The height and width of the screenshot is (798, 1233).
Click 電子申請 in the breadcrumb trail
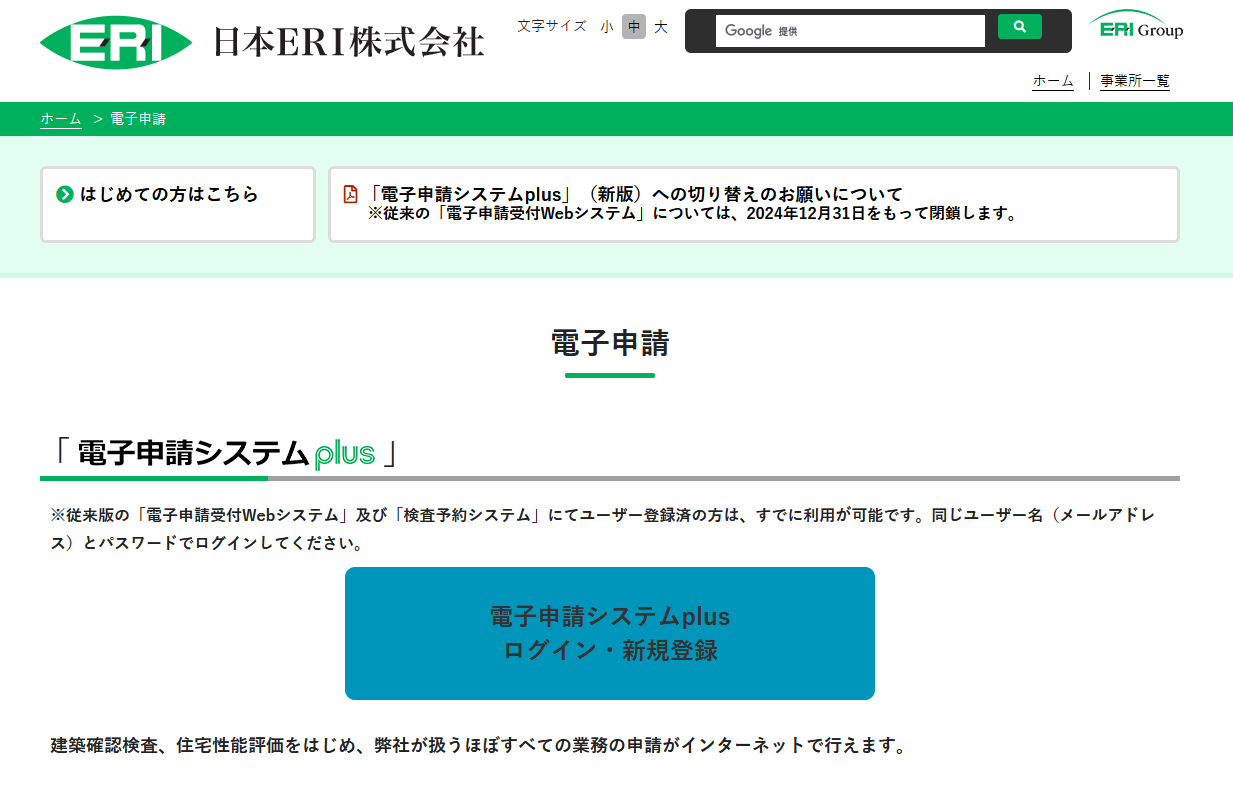click(x=138, y=119)
